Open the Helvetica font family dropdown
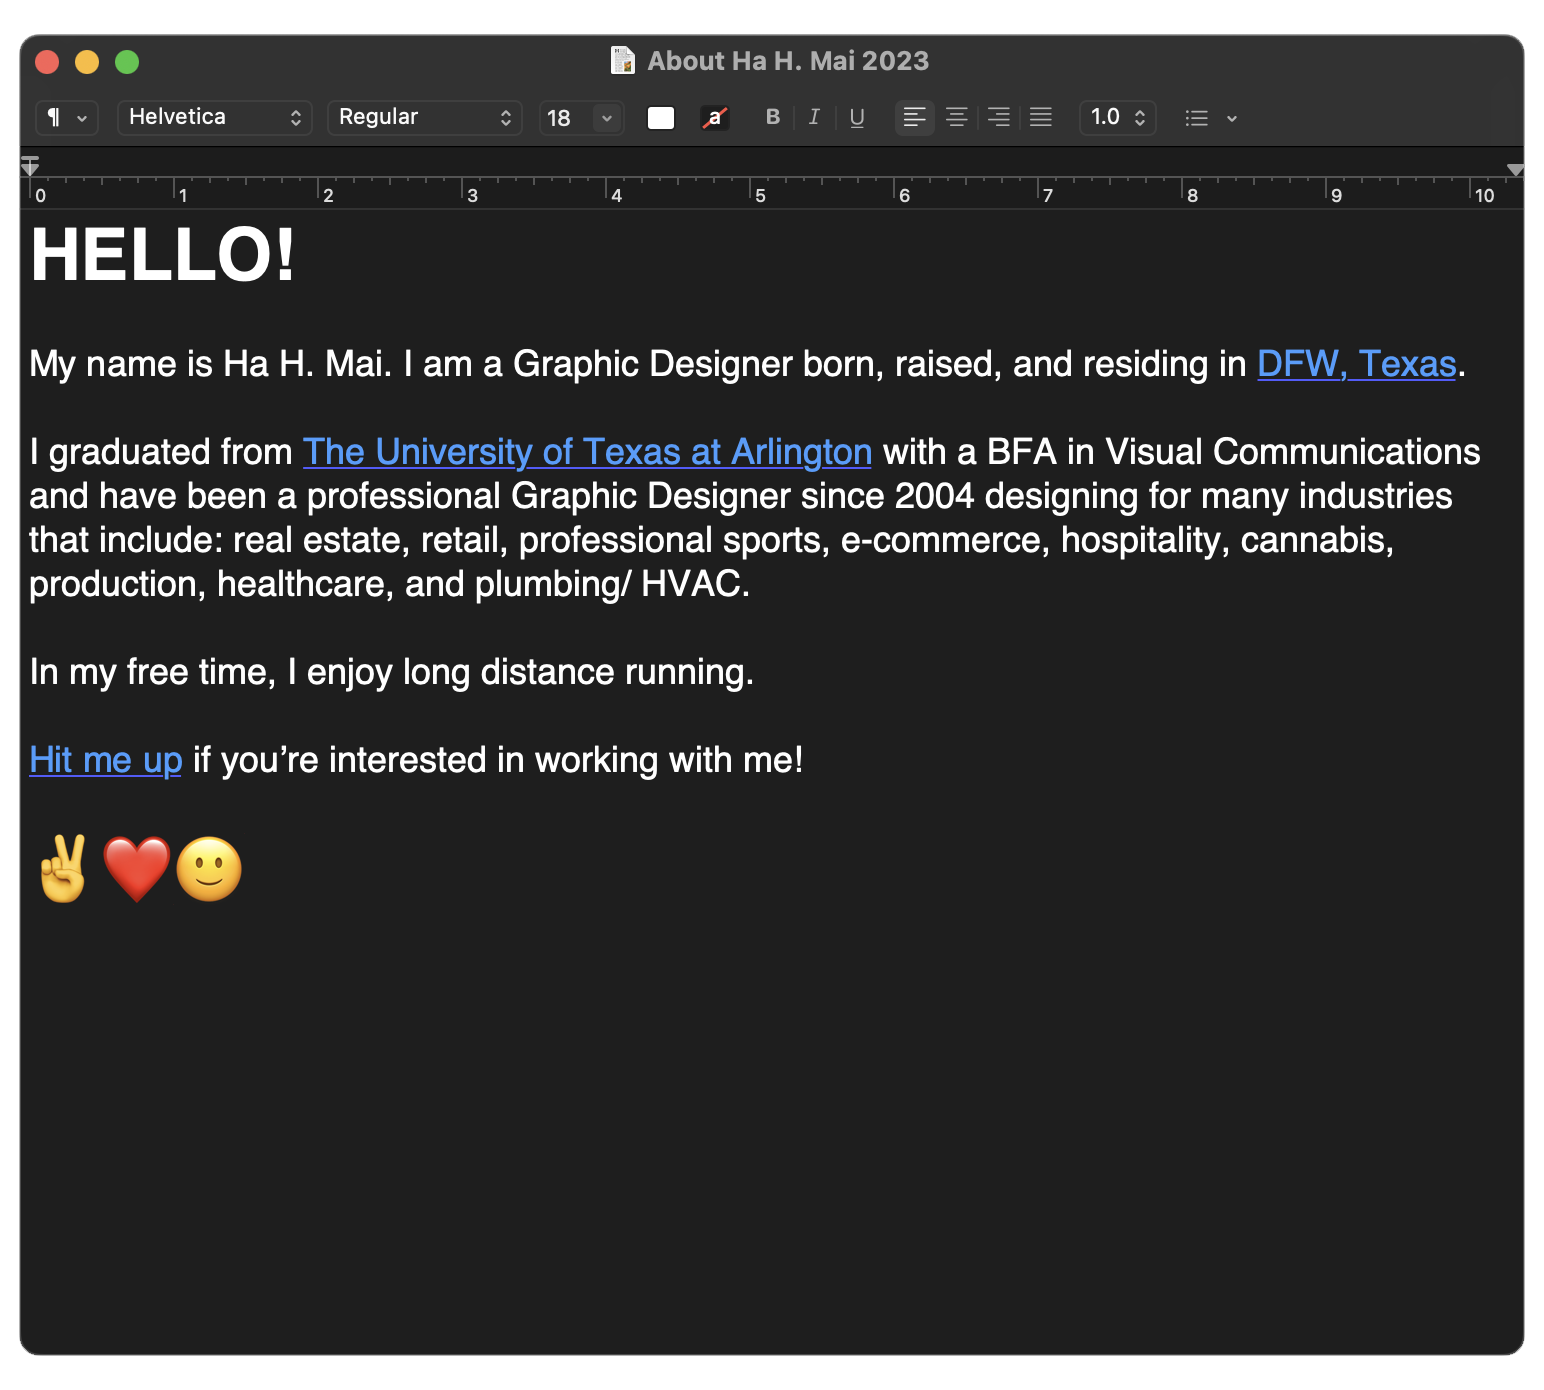 coord(214,118)
